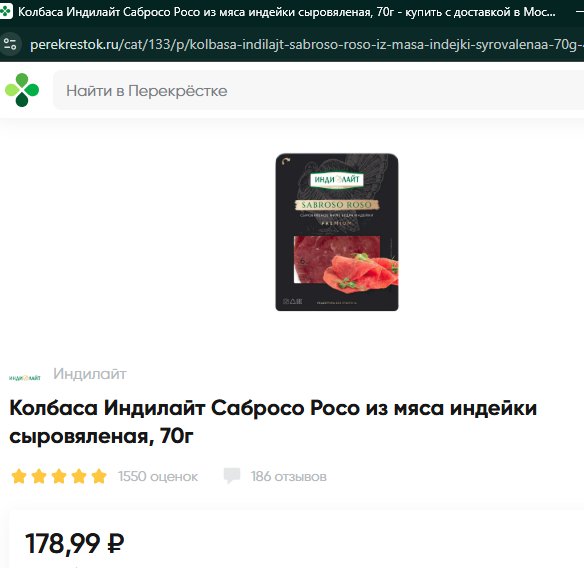The width and height of the screenshot is (584, 568).
Task: Select the first rating star
Action: click(19, 476)
